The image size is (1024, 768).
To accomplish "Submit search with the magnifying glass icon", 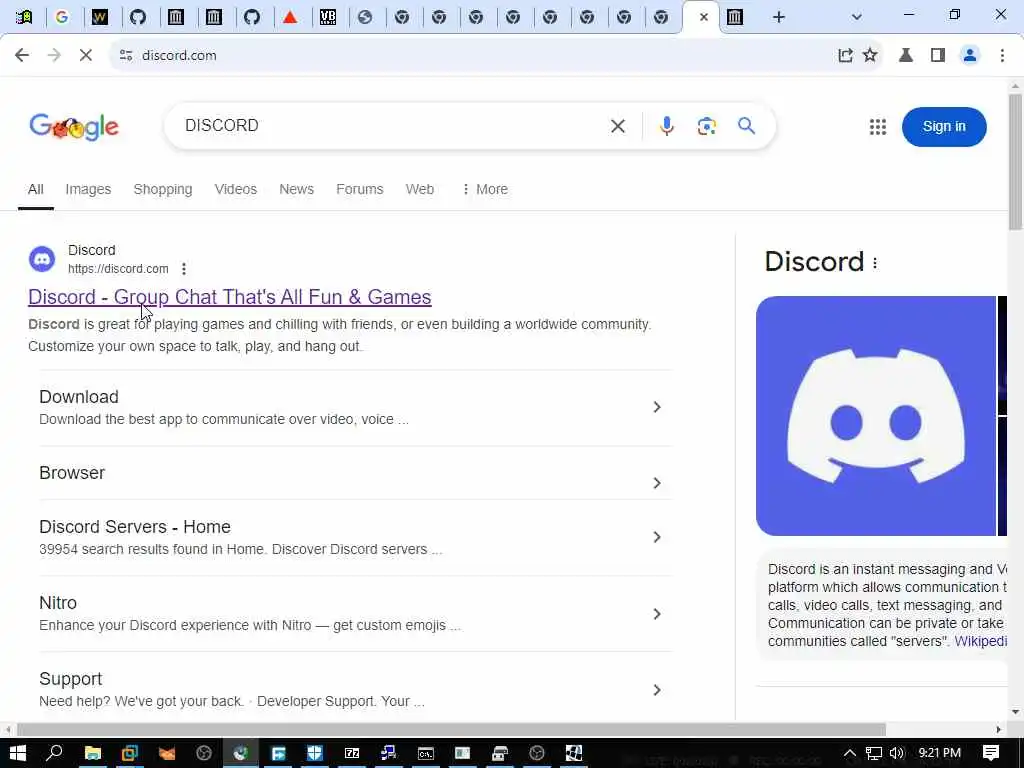I will click(x=746, y=125).
